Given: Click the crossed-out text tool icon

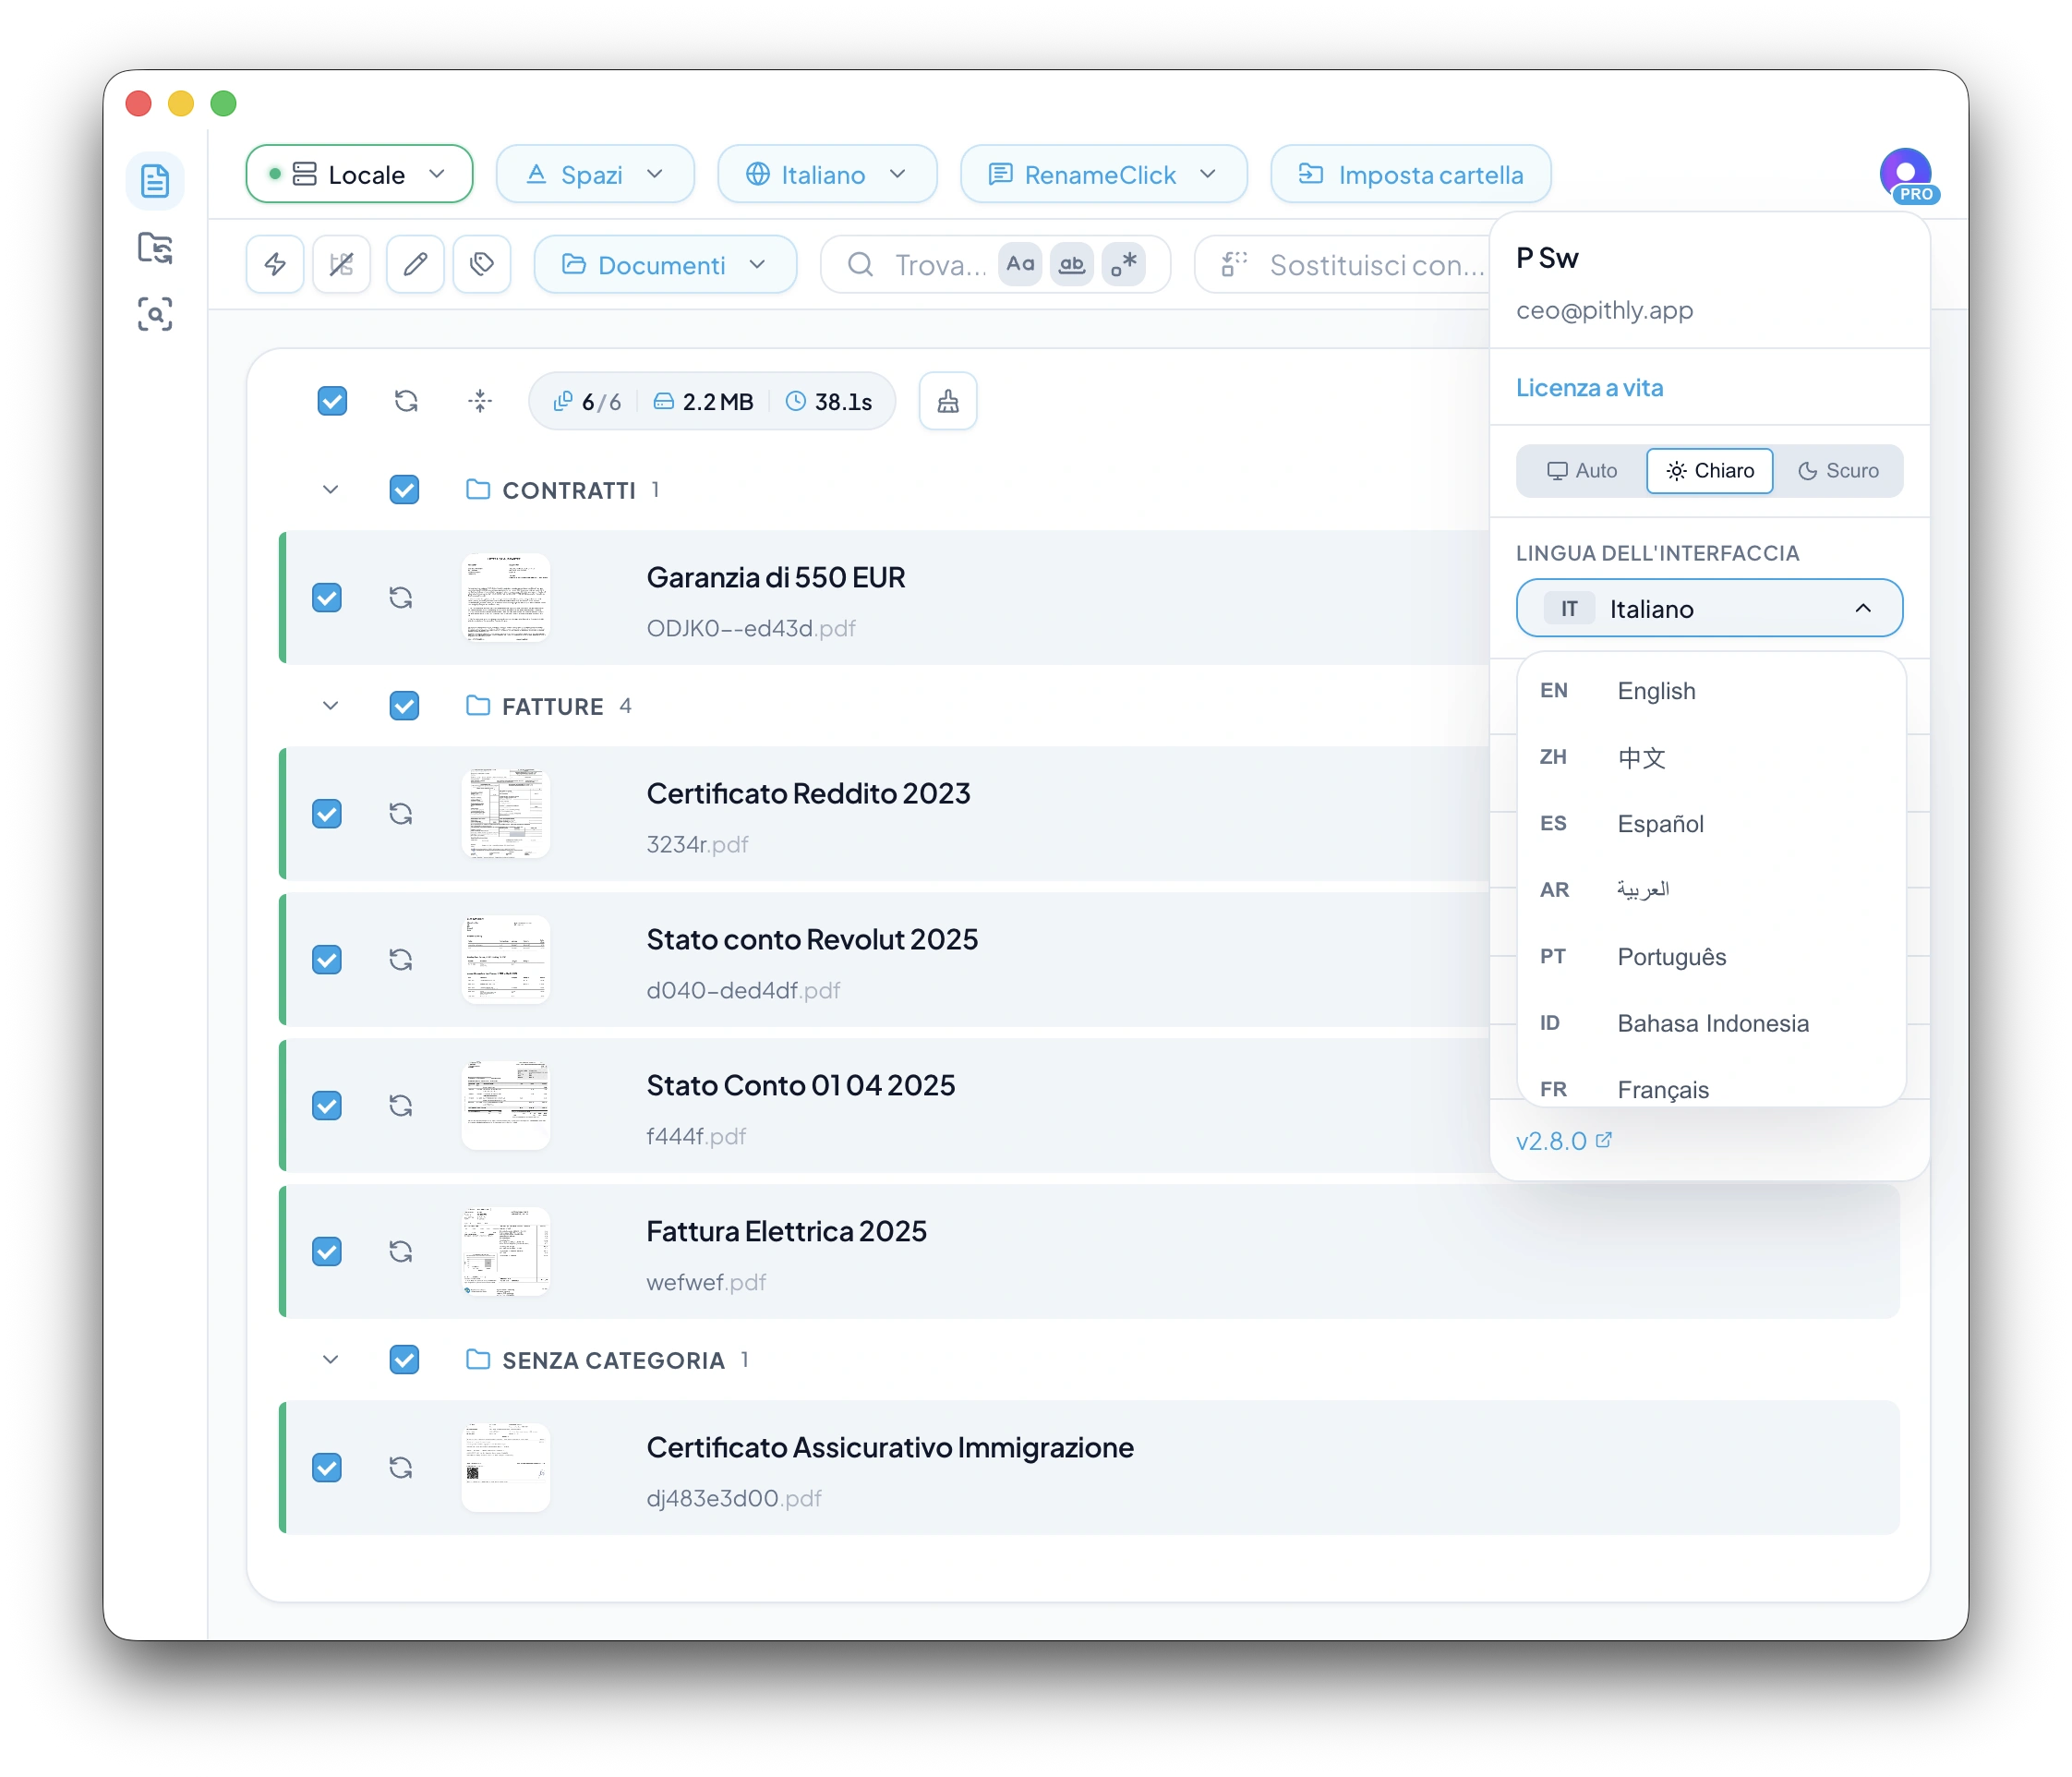Looking at the screenshot, I should 342,264.
